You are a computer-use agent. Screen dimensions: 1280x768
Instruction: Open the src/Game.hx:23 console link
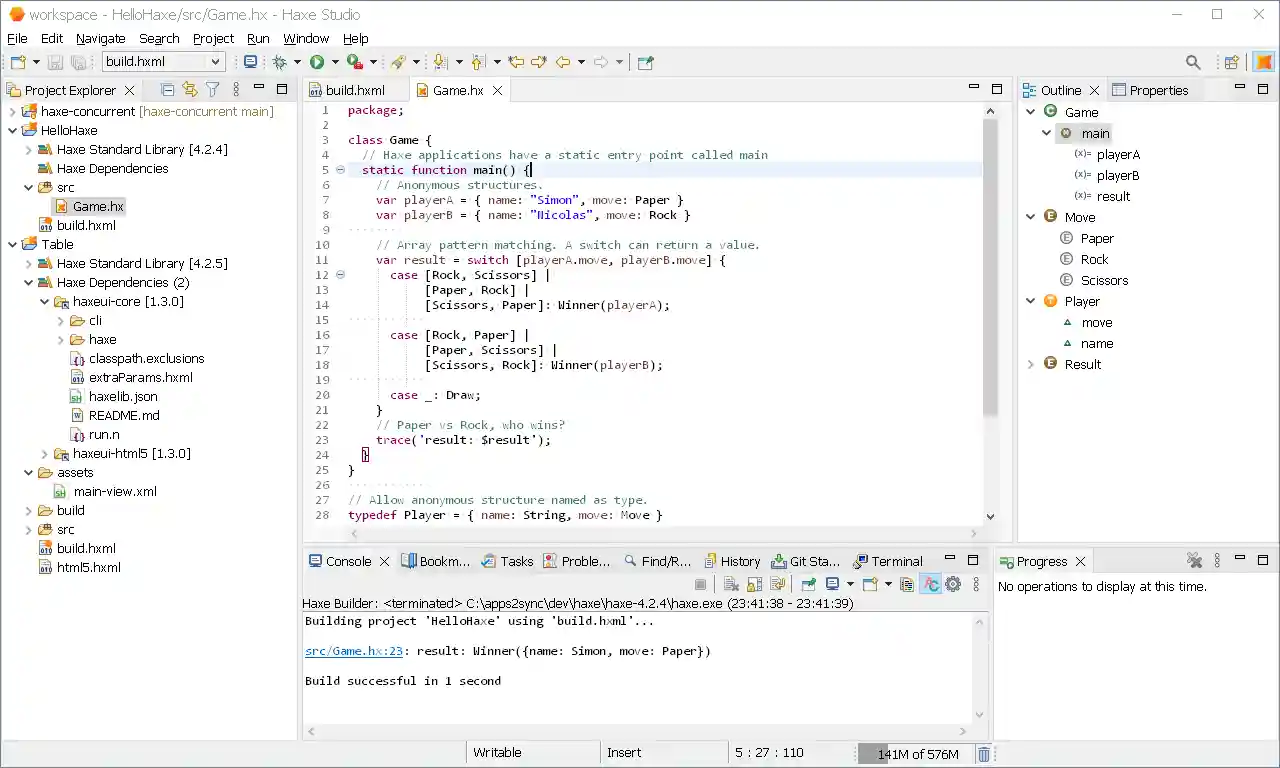[x=353, y=652]
